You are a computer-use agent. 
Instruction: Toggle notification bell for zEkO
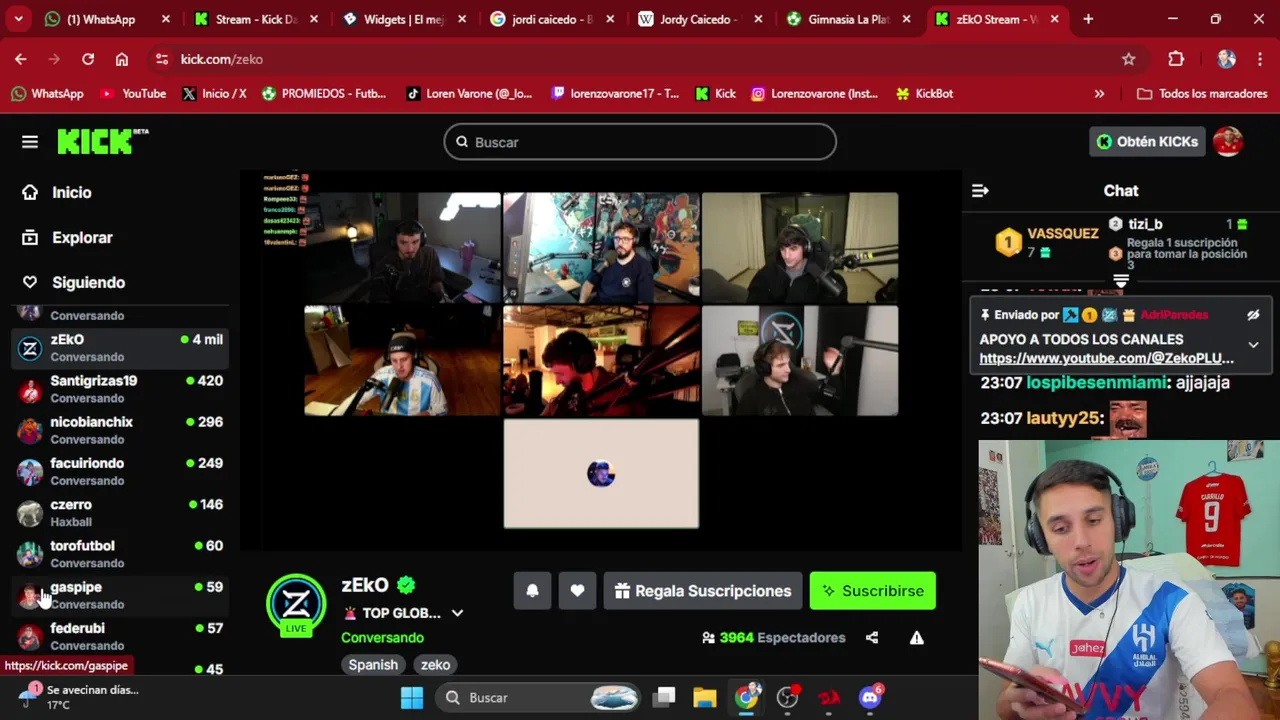532,591
